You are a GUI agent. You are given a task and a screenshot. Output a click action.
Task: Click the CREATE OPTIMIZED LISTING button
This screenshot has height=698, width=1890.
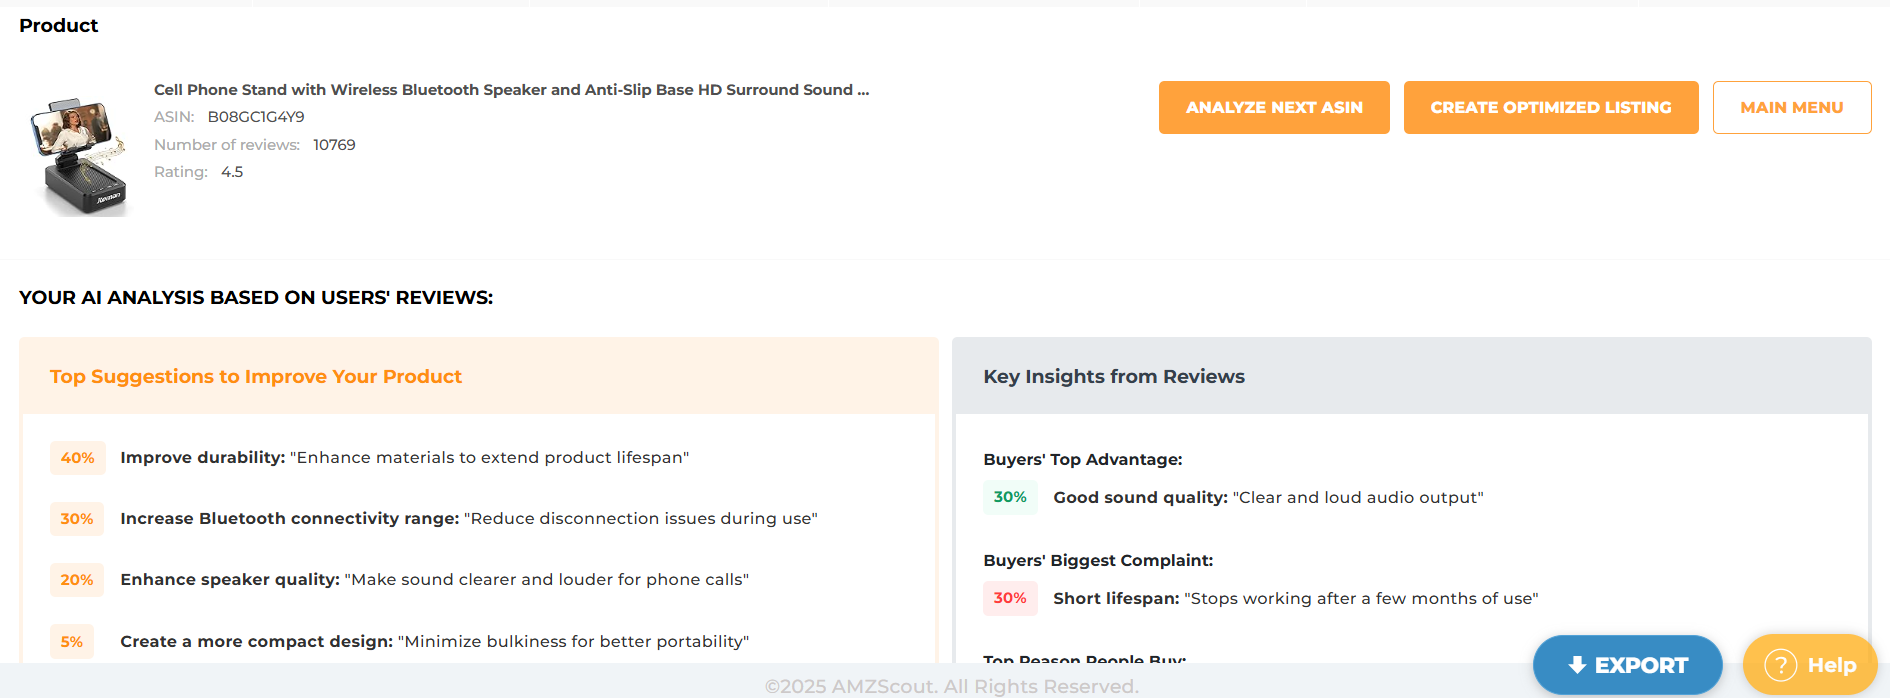[1551, 107]
